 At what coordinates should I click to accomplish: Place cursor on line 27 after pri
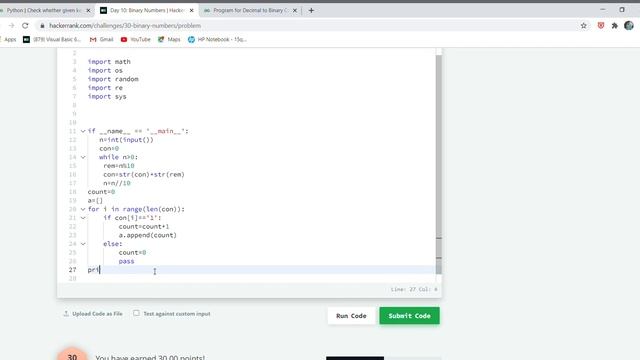click(x=100, y=270)
